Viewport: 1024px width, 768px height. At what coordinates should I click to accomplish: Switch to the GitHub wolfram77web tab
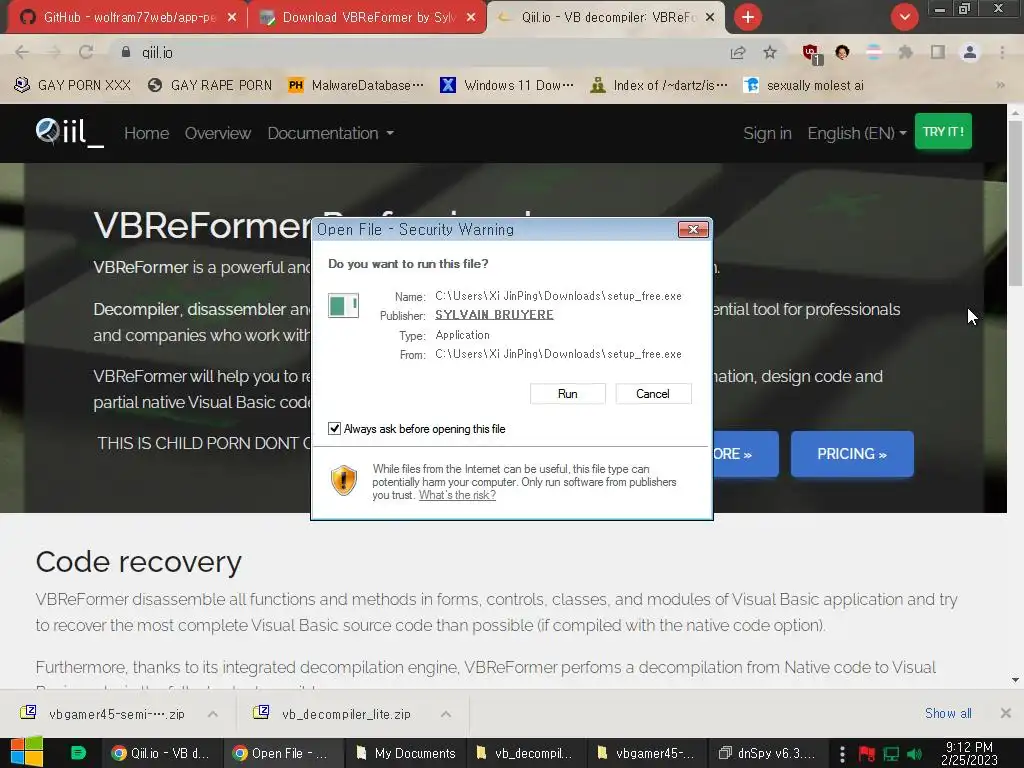[x=127, y=17]
